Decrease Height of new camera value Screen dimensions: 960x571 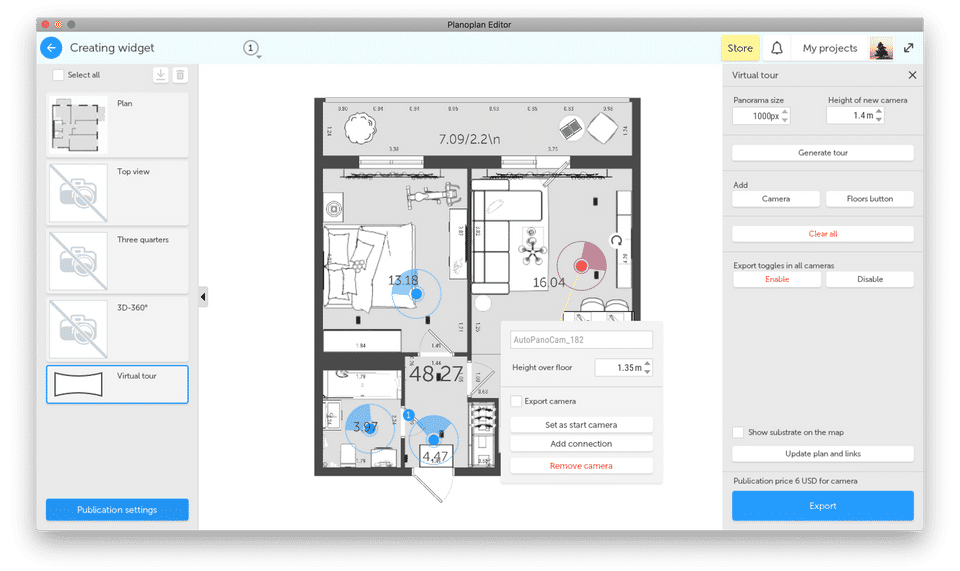(880, 119)
